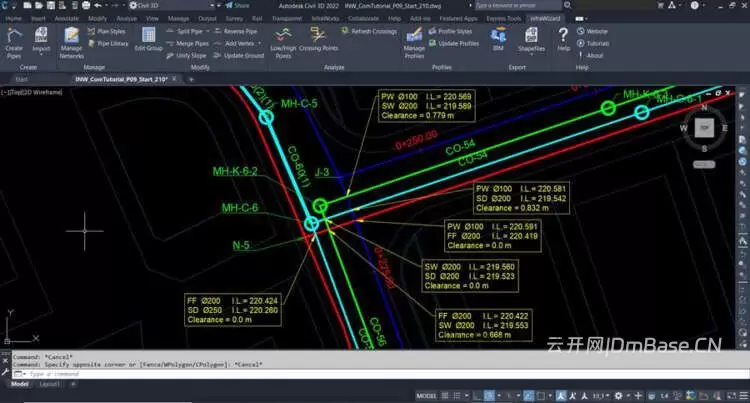This screenshot has height=403, width=750.
Task: Open the About entry in Help panel
Action: coord(590,55)
